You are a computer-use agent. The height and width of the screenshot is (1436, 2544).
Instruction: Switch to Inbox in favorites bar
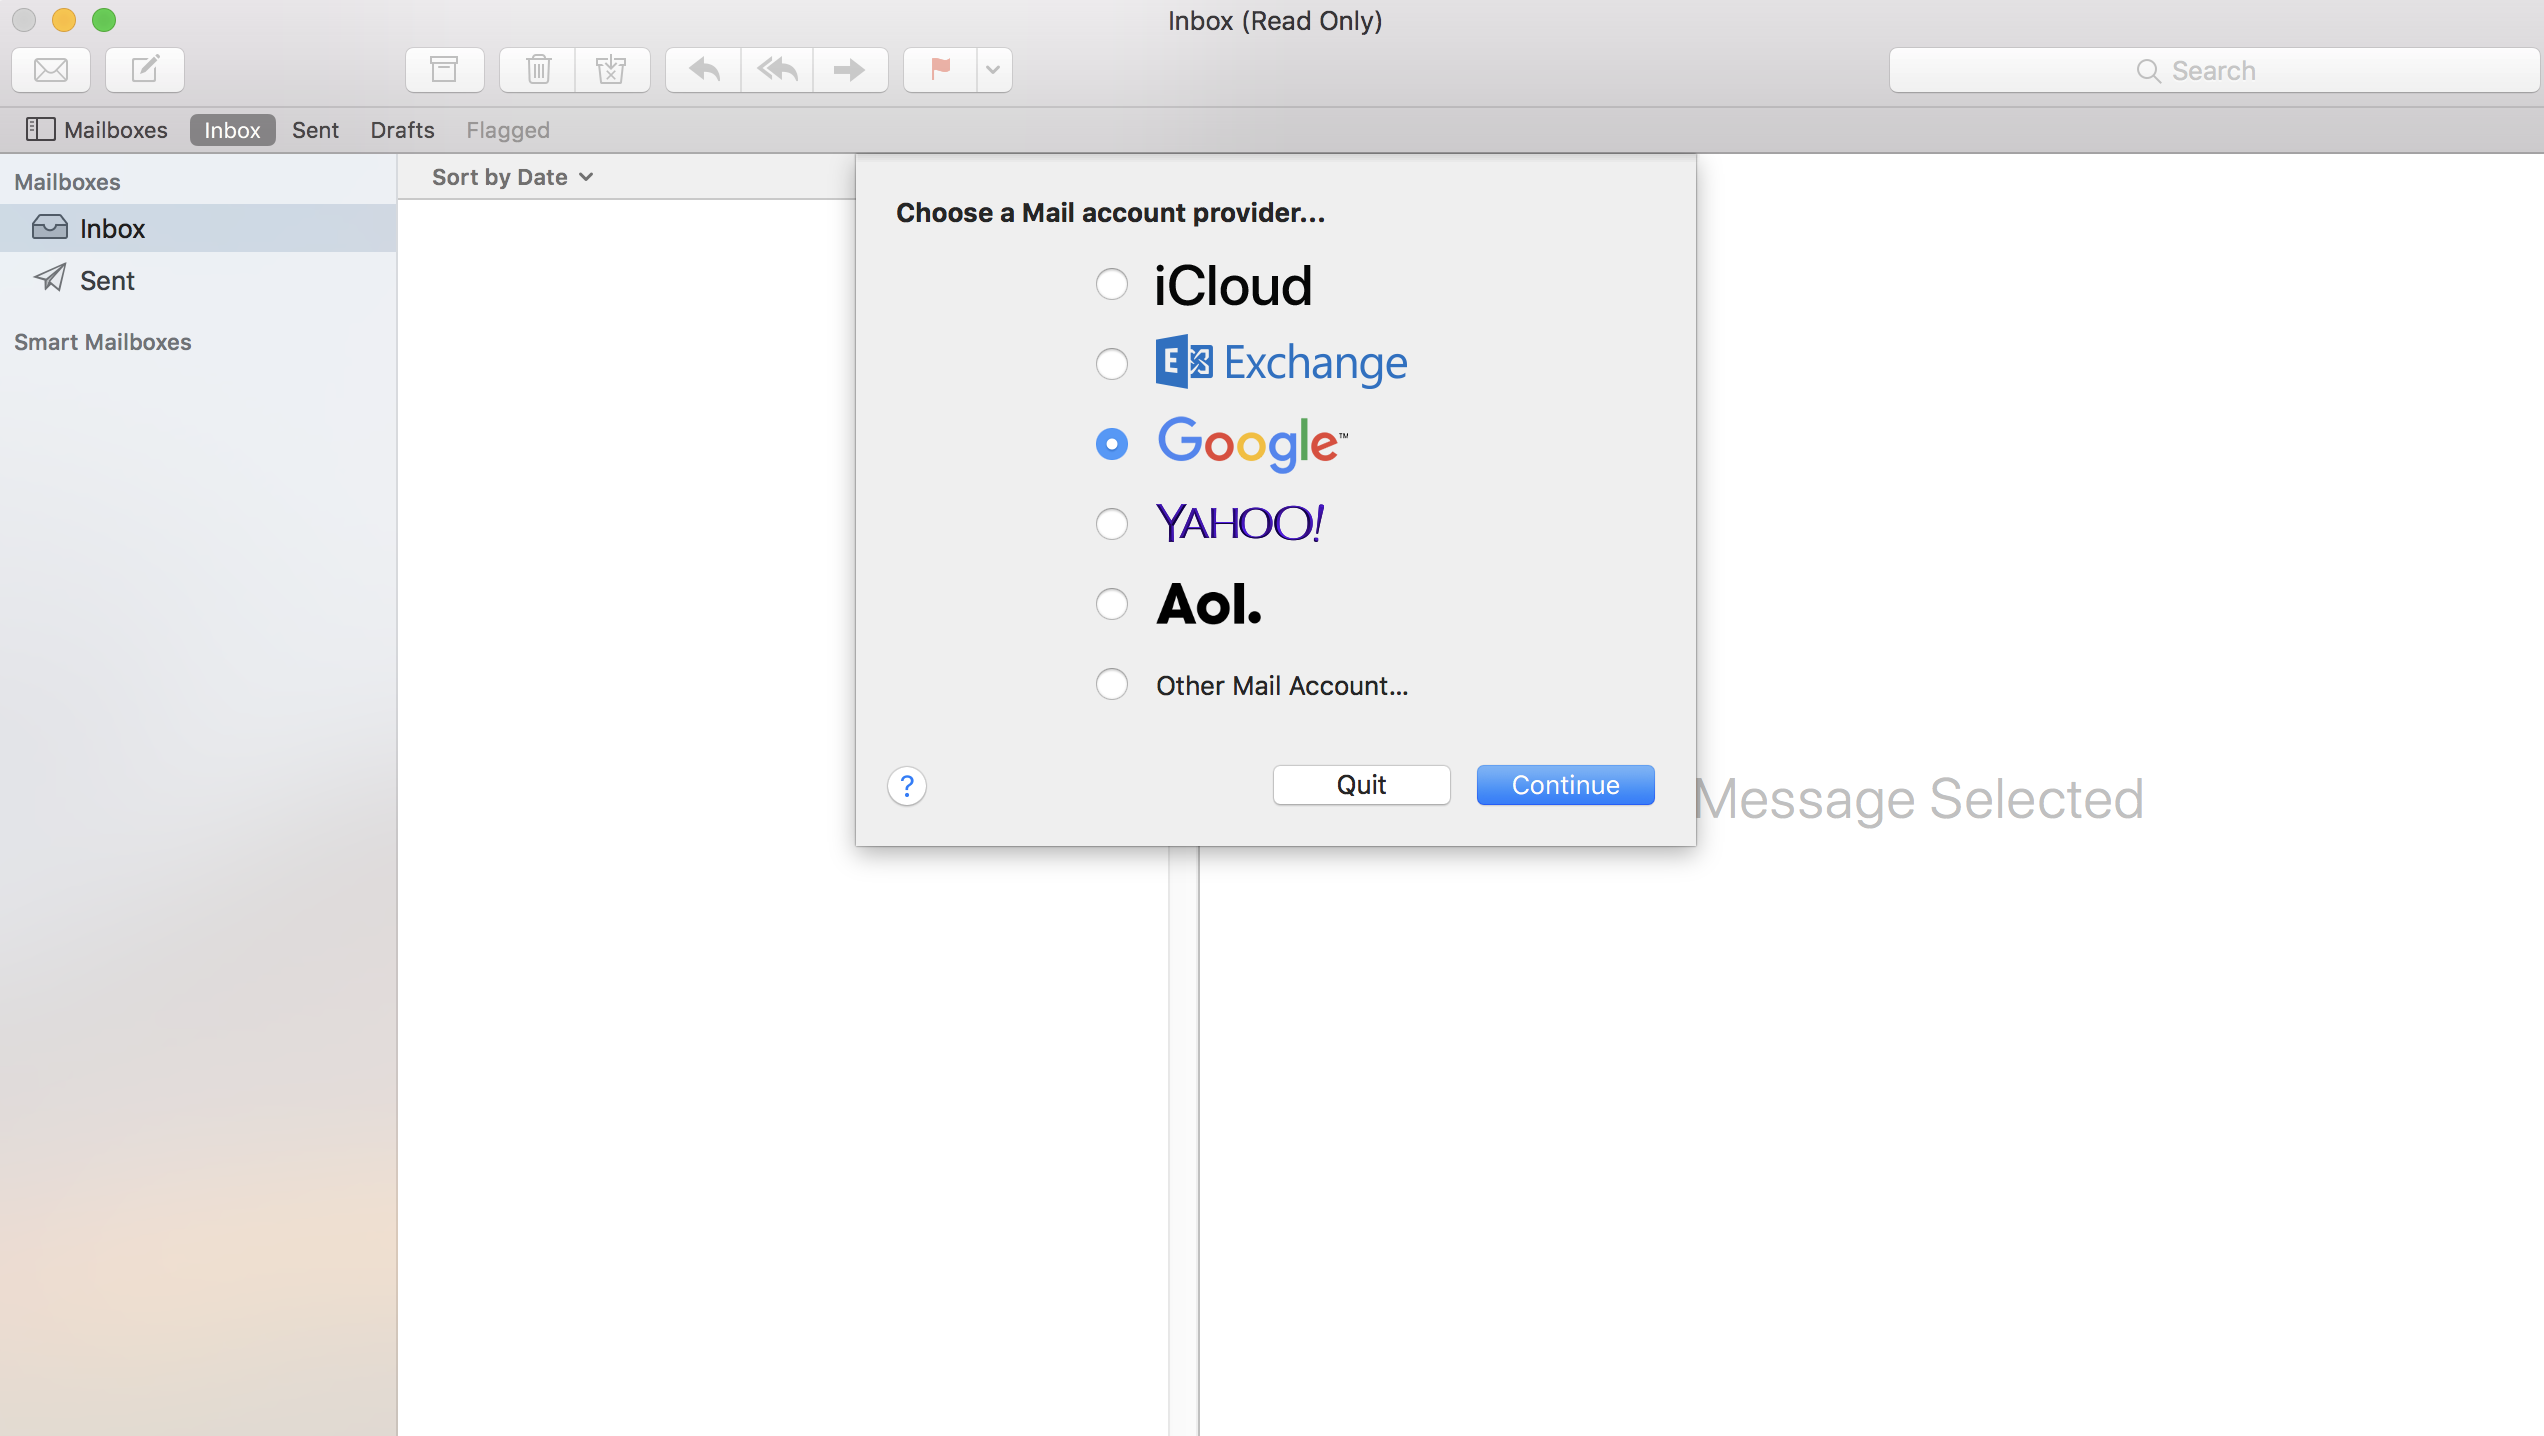click(x=232, y=130)
